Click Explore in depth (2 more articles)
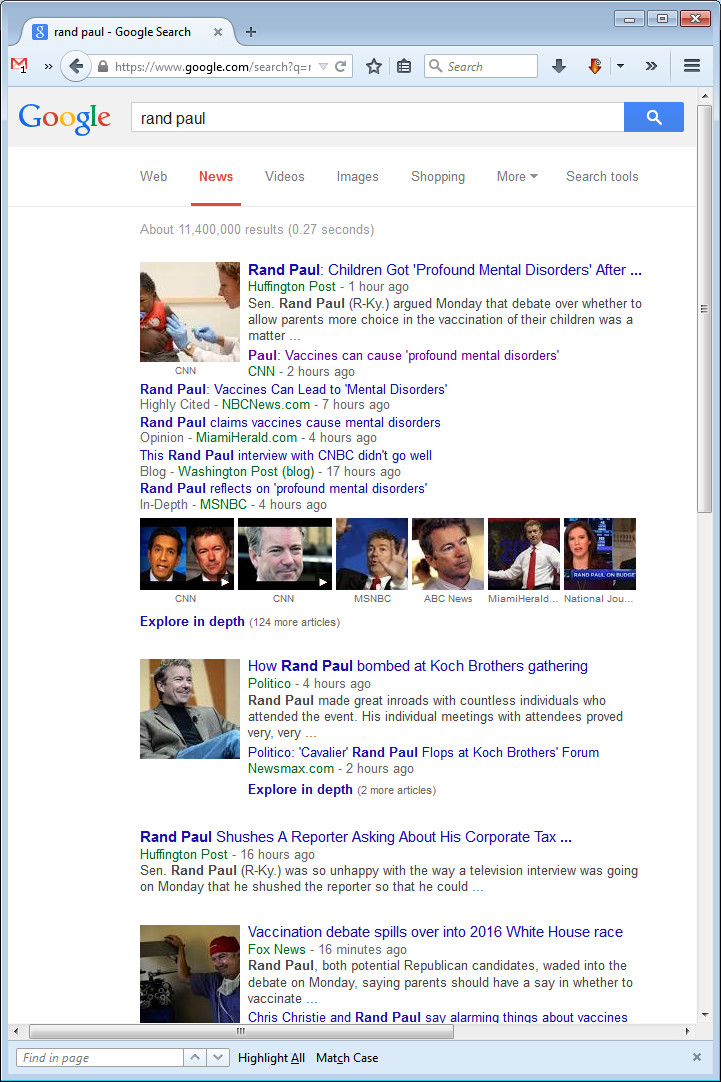This screenshot has width=721, height=1082. click(x=300, y=789)
